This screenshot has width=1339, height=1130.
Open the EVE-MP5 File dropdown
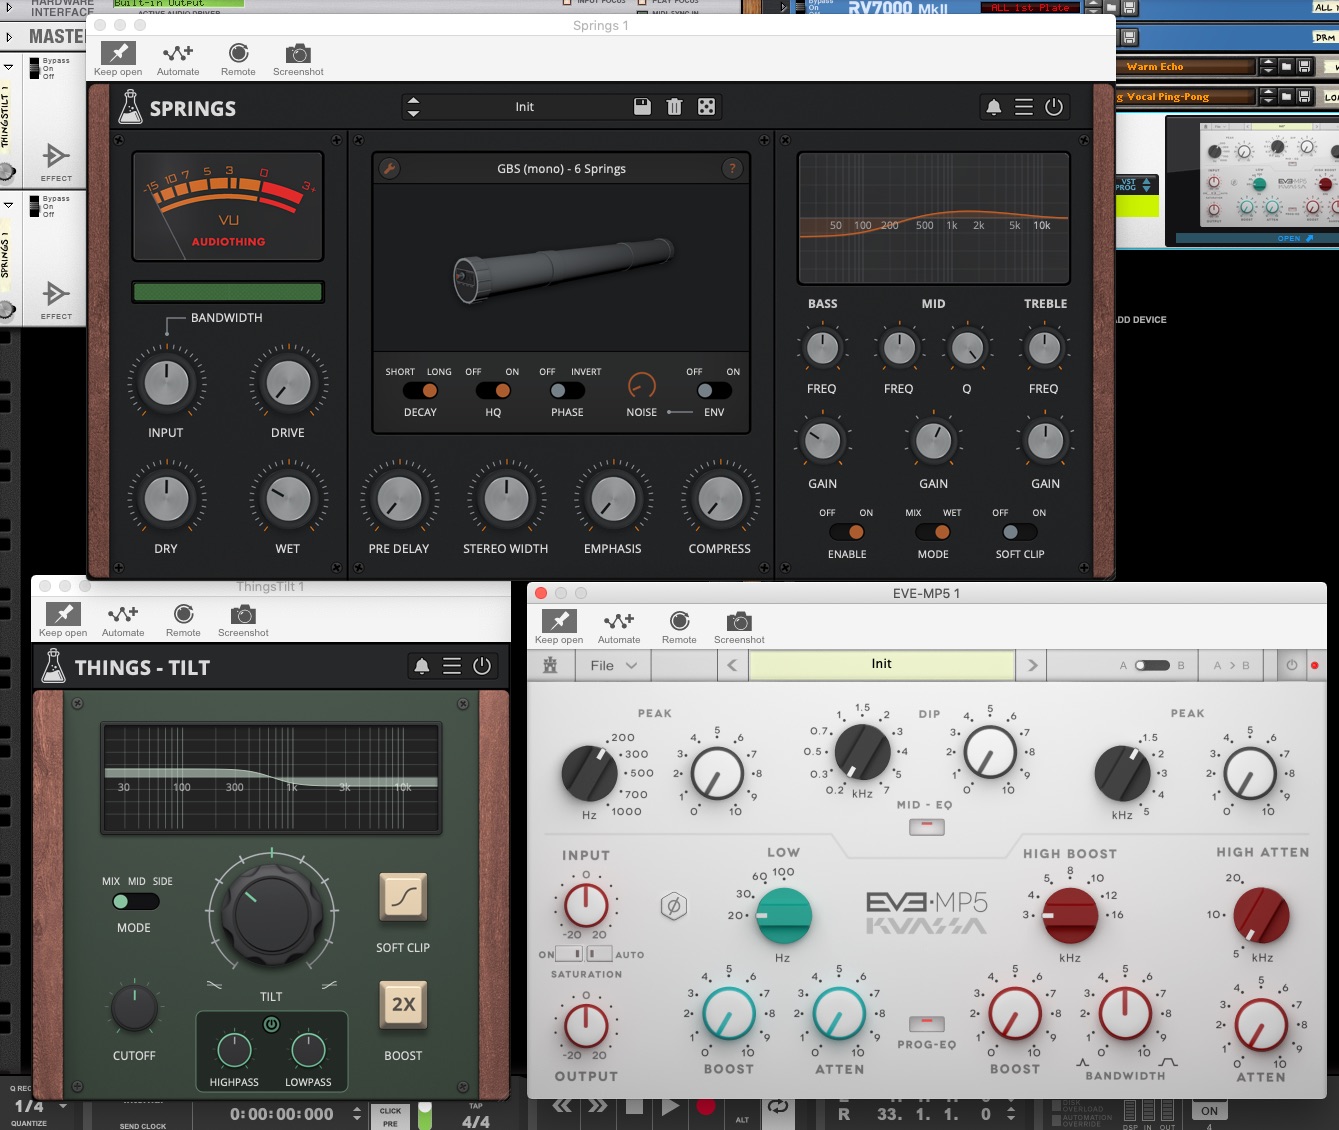tap(613, 665)
